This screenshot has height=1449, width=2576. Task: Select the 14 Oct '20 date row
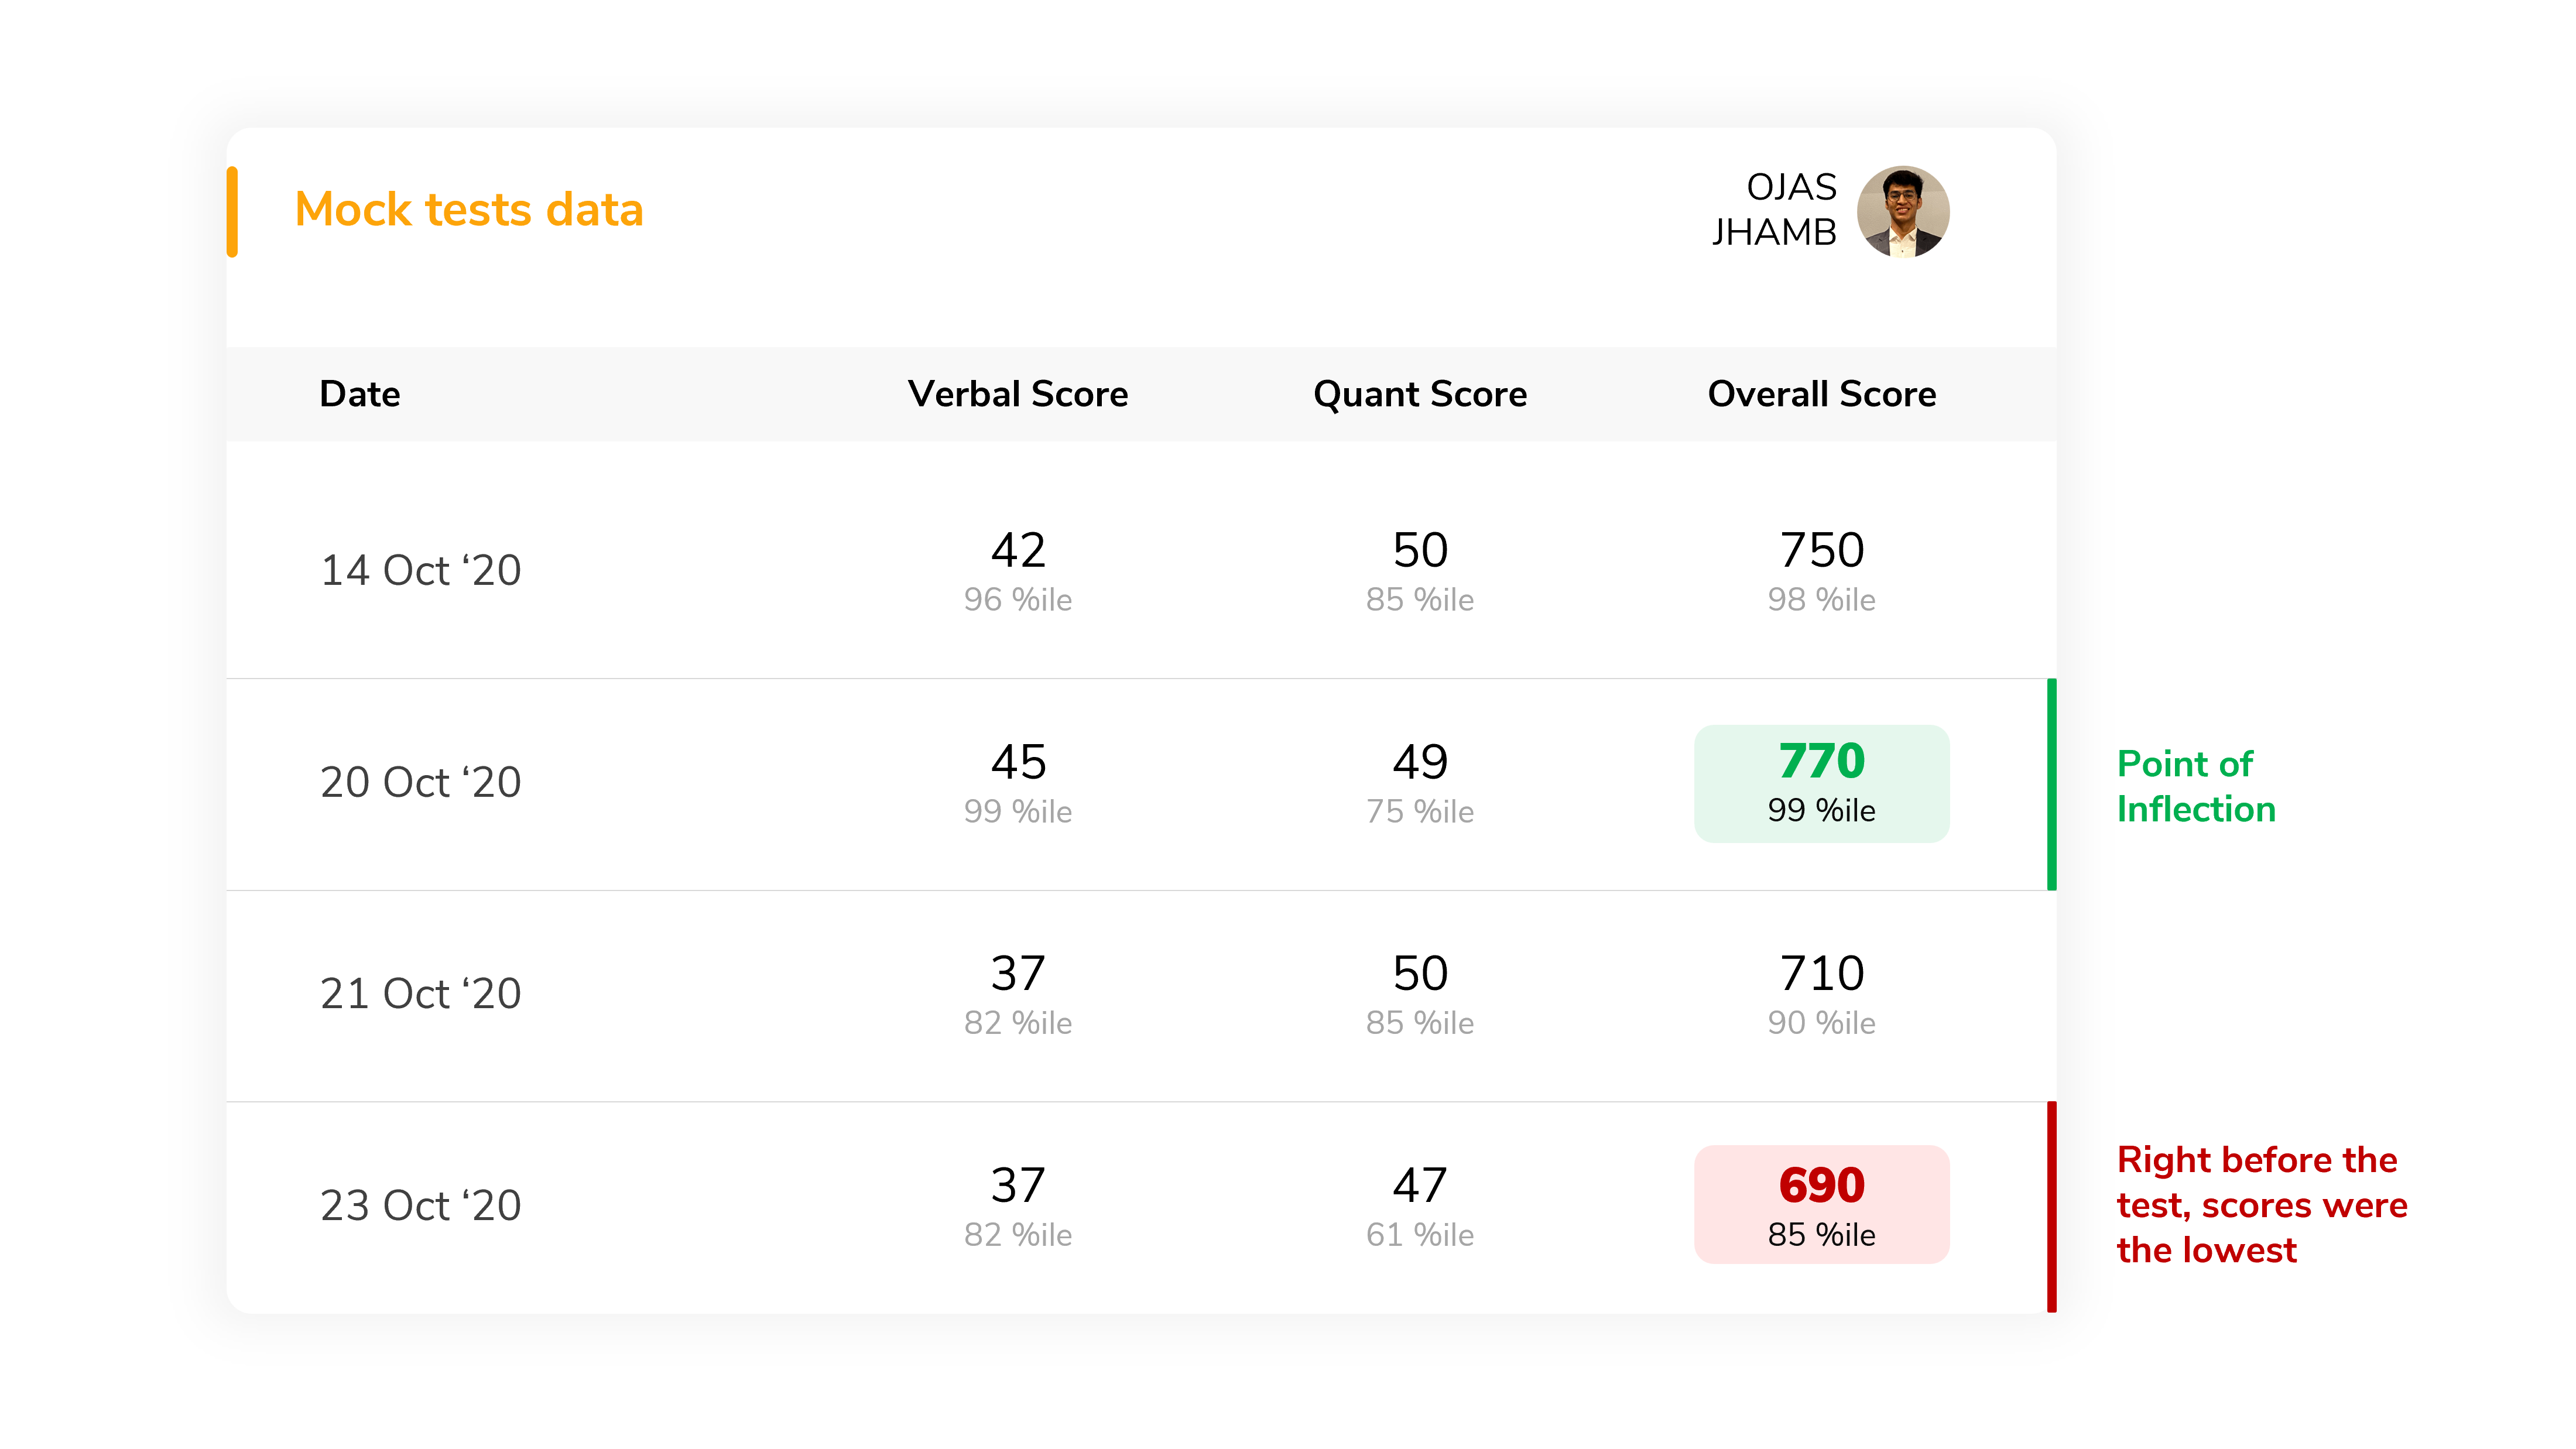click(420, 570)
